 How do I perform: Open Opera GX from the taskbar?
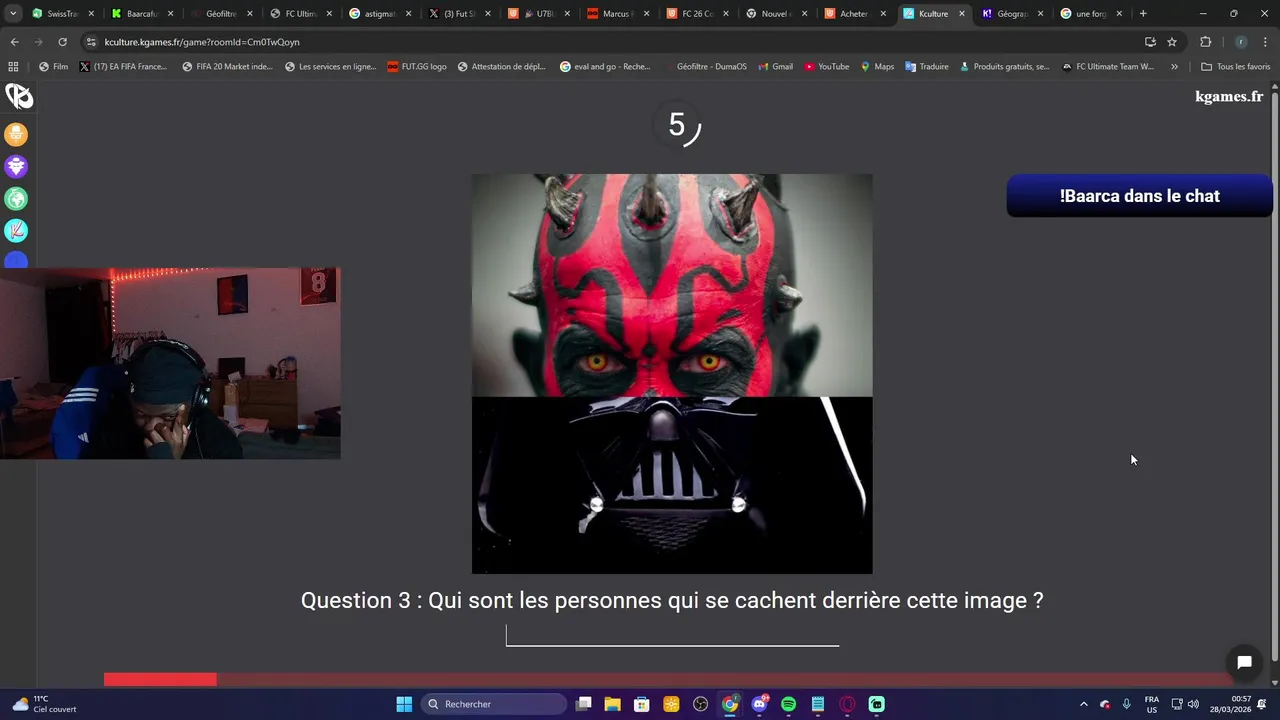(x=847, y=704)
